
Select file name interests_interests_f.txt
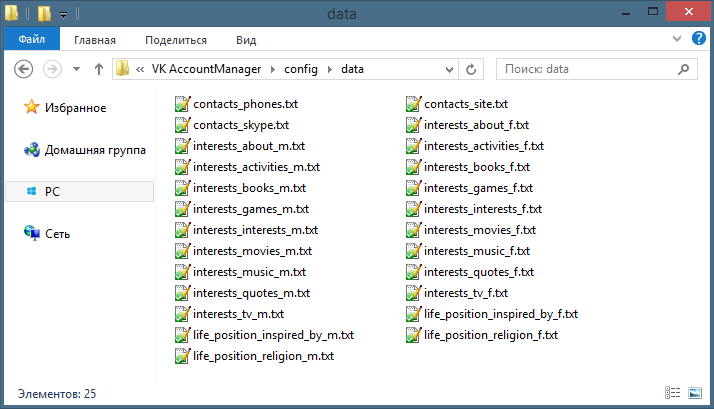pos(483,209)
